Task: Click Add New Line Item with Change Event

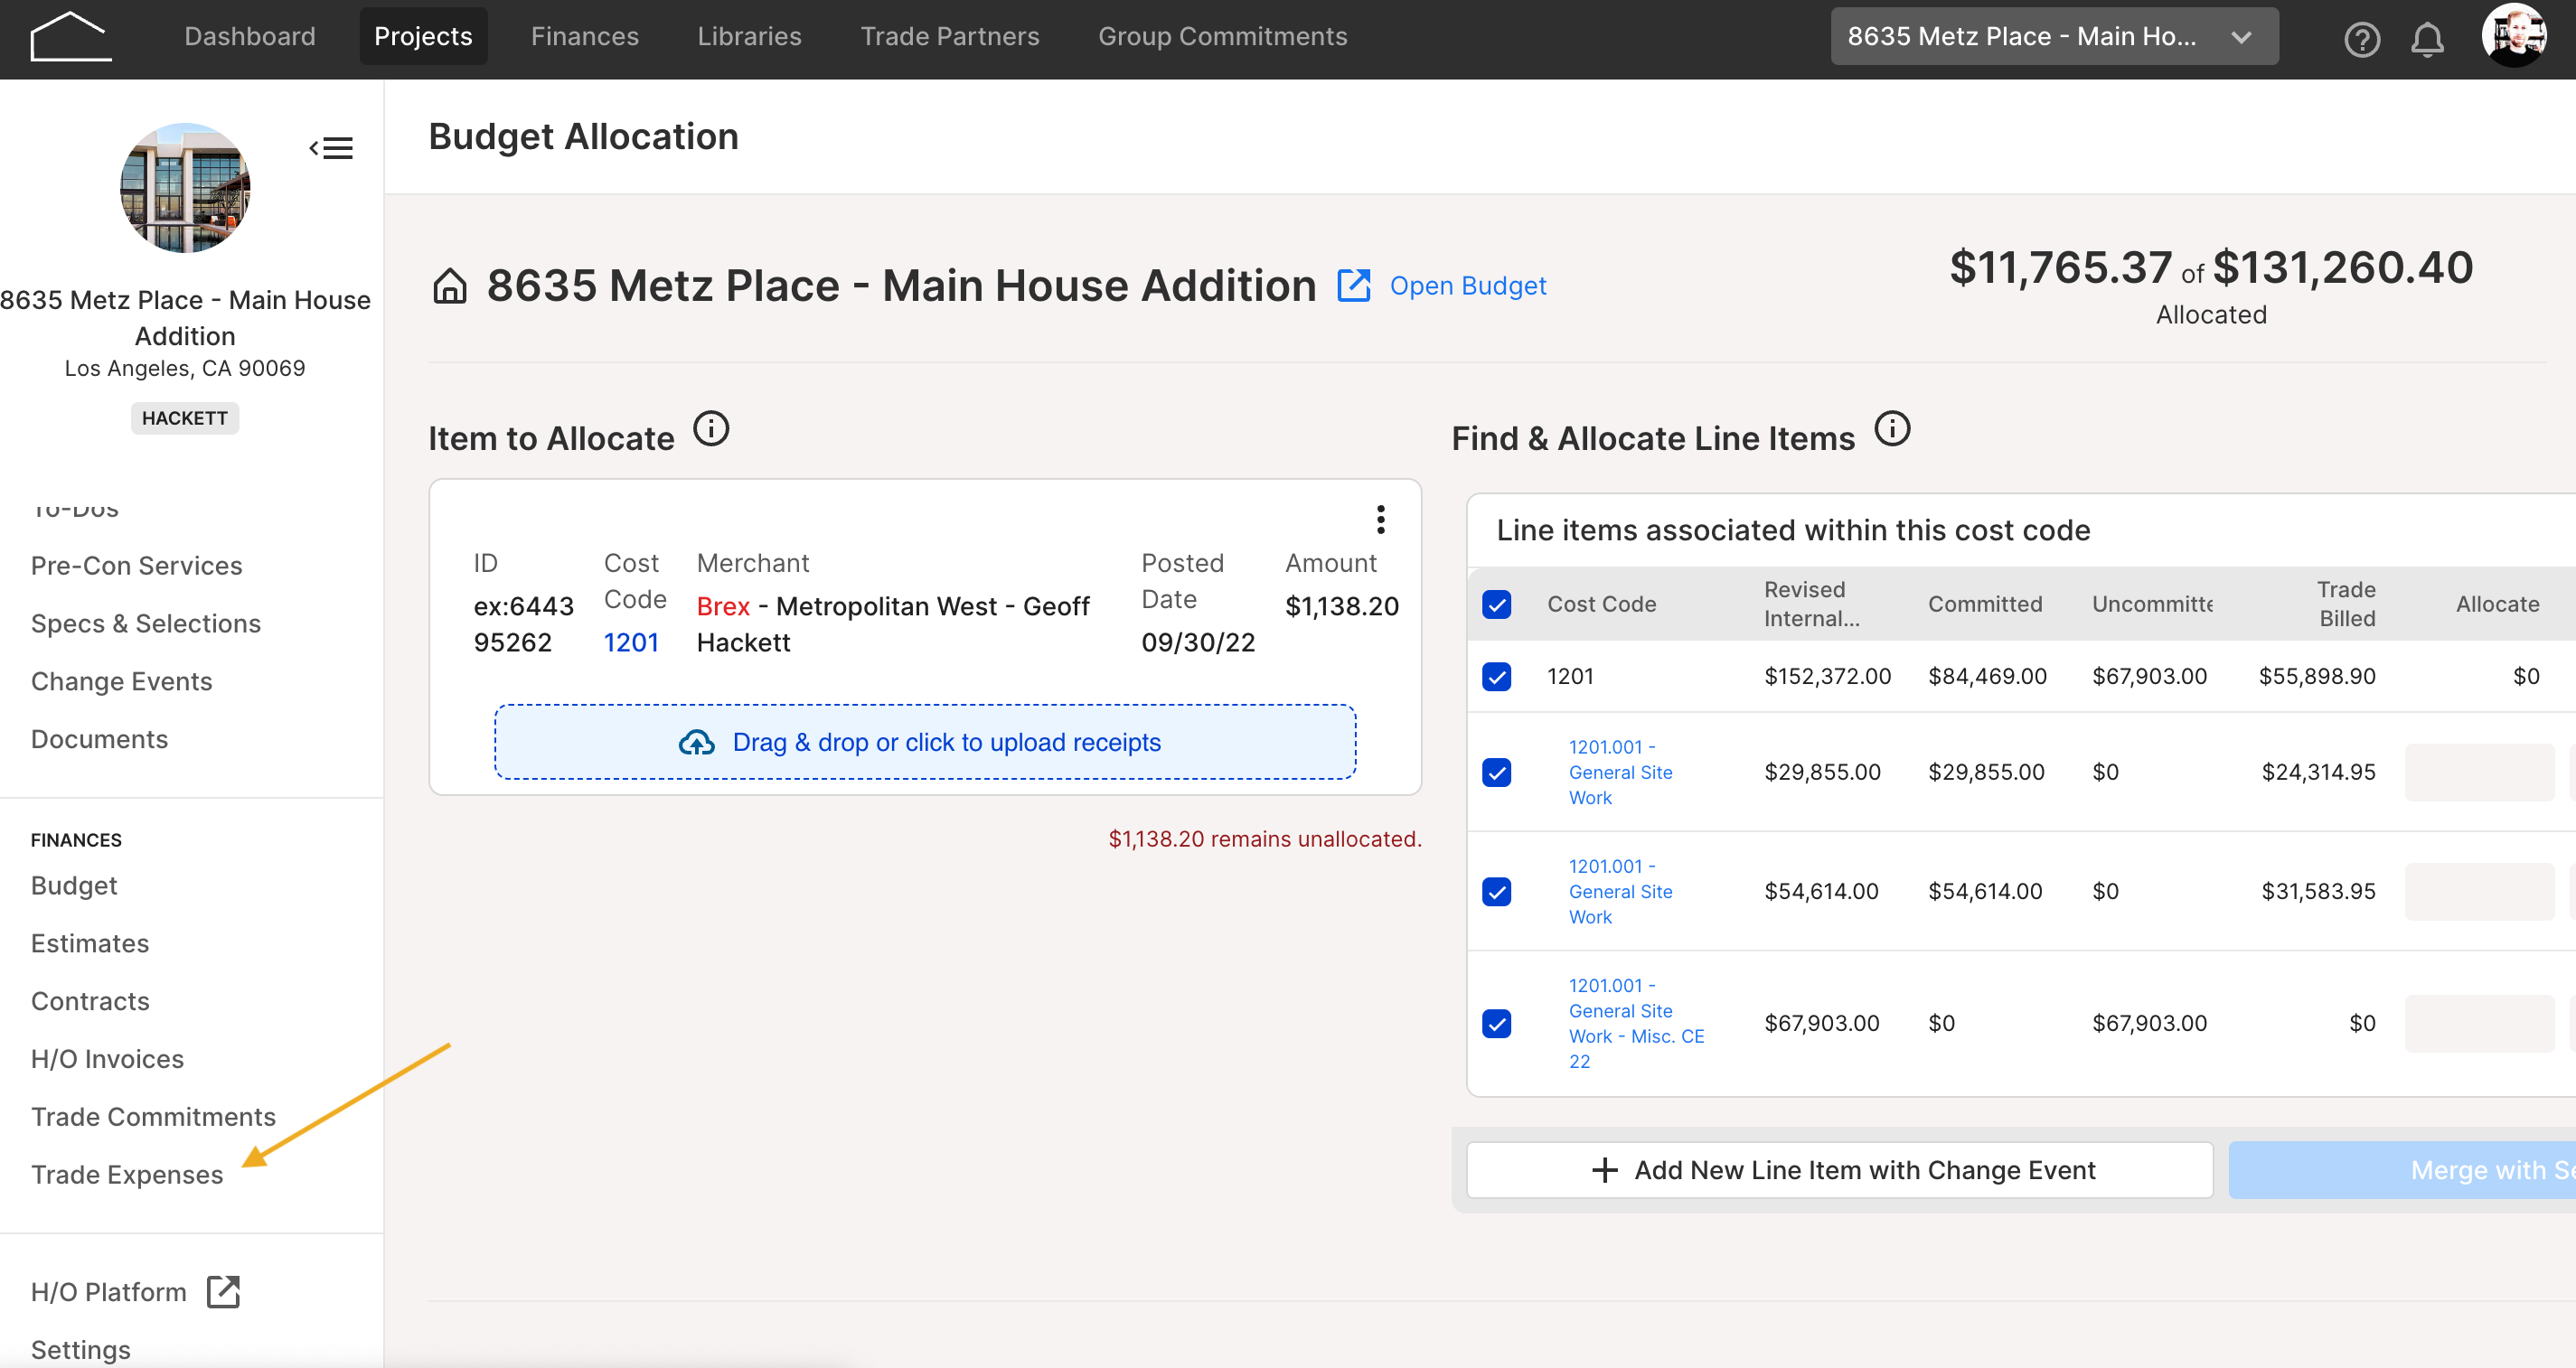Action: click(x=1839, y=1169)
